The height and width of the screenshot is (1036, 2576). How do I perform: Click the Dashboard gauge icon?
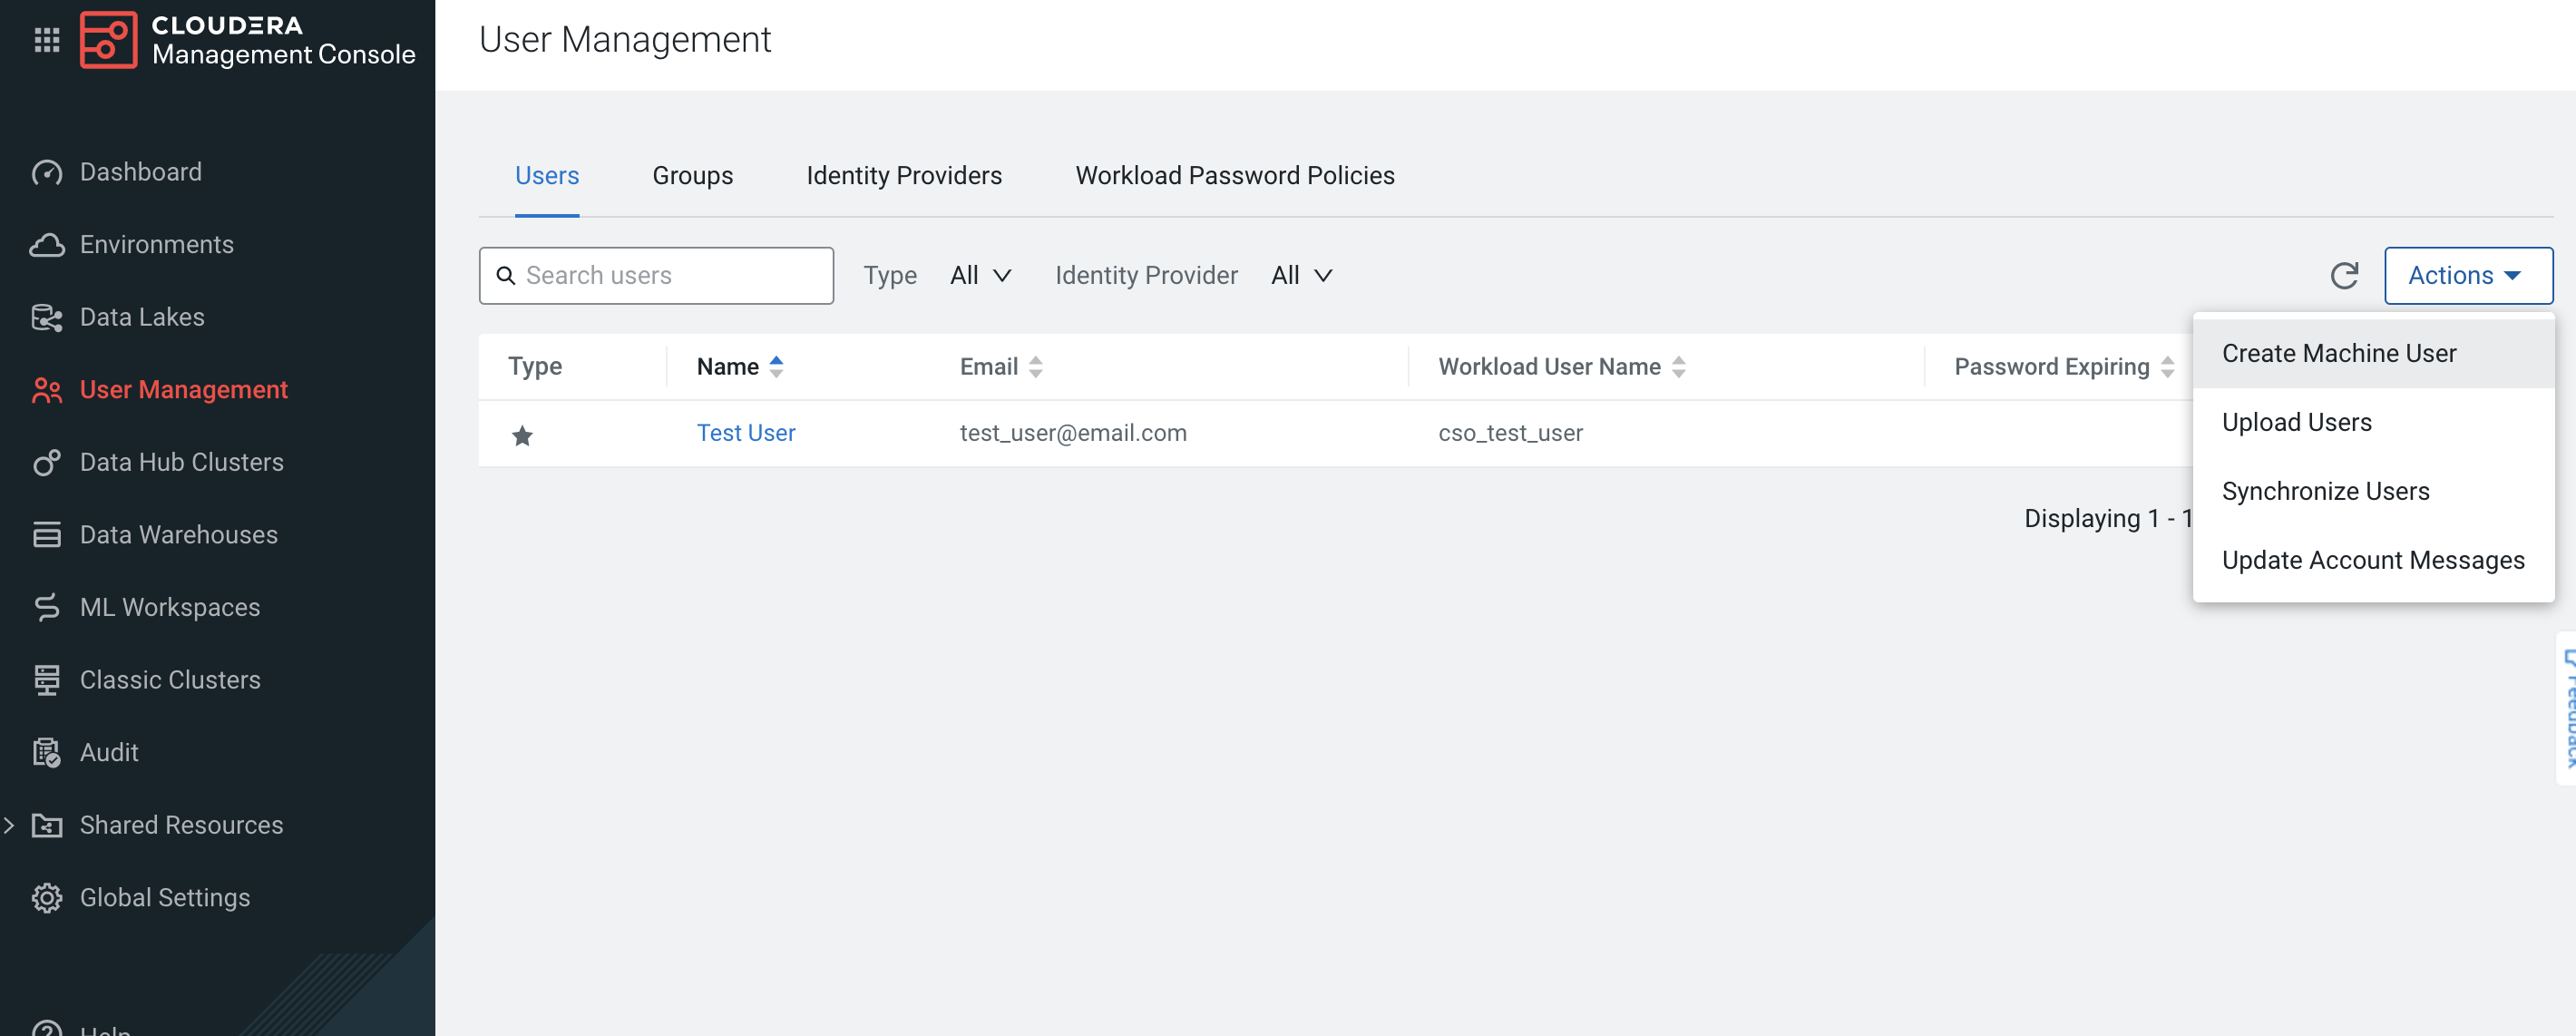click(x=47, y=172)
